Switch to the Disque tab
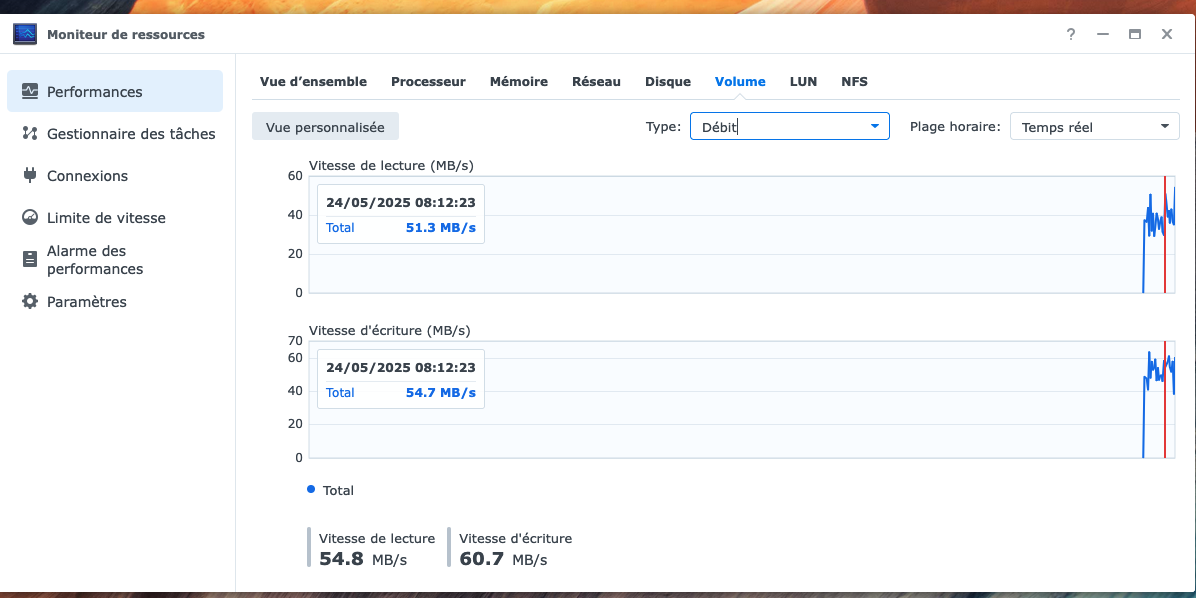The image size is (1196, 598). click(x=667, y=82)
